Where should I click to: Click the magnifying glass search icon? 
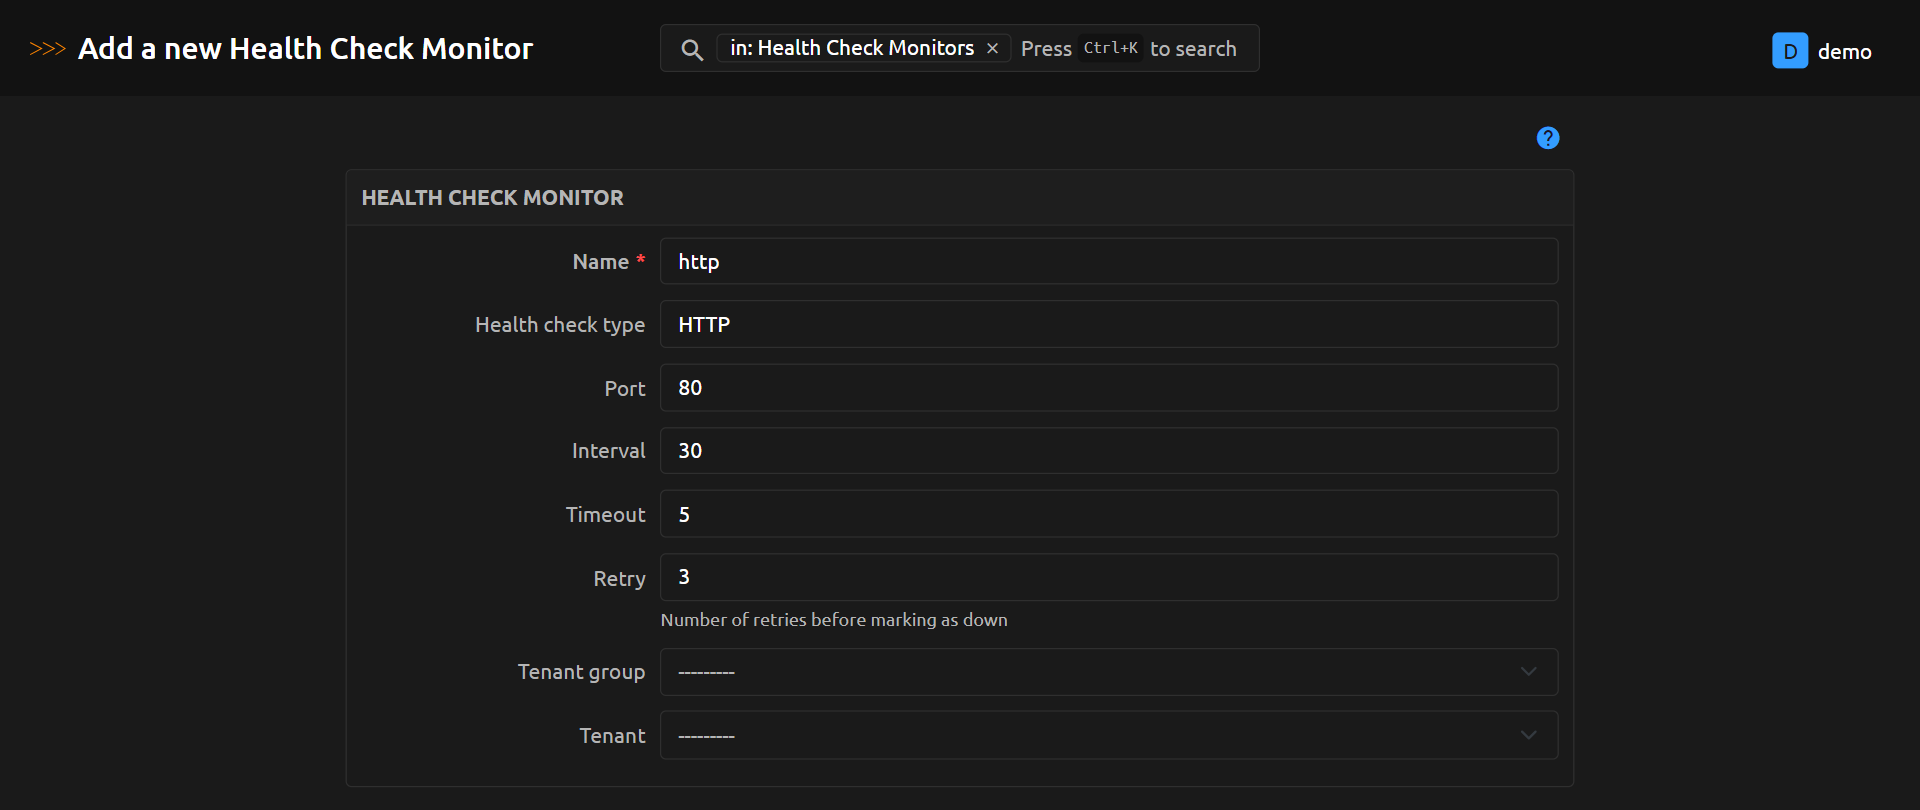(x=691, y=49)
